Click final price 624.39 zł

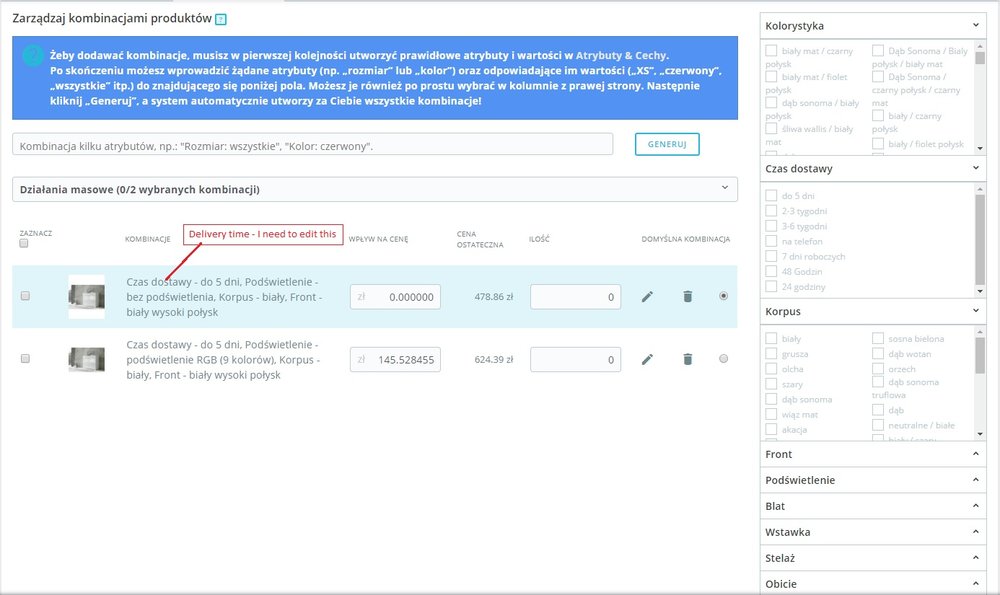494,359
